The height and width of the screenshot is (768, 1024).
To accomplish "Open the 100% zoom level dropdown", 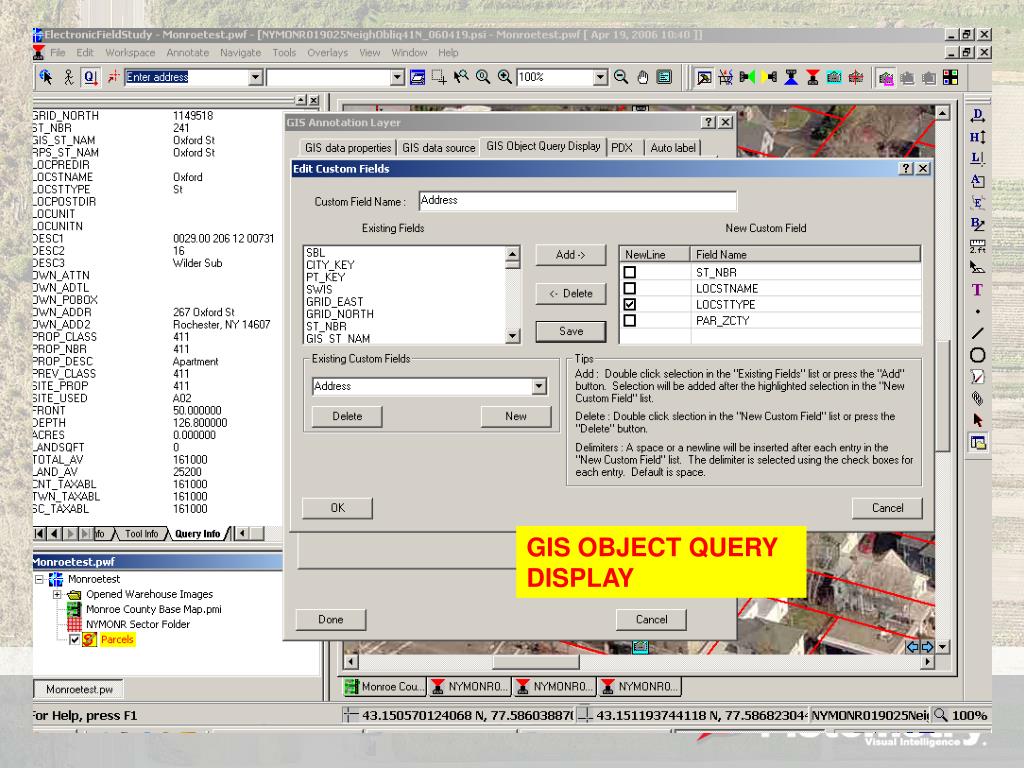I will point(600,77).
